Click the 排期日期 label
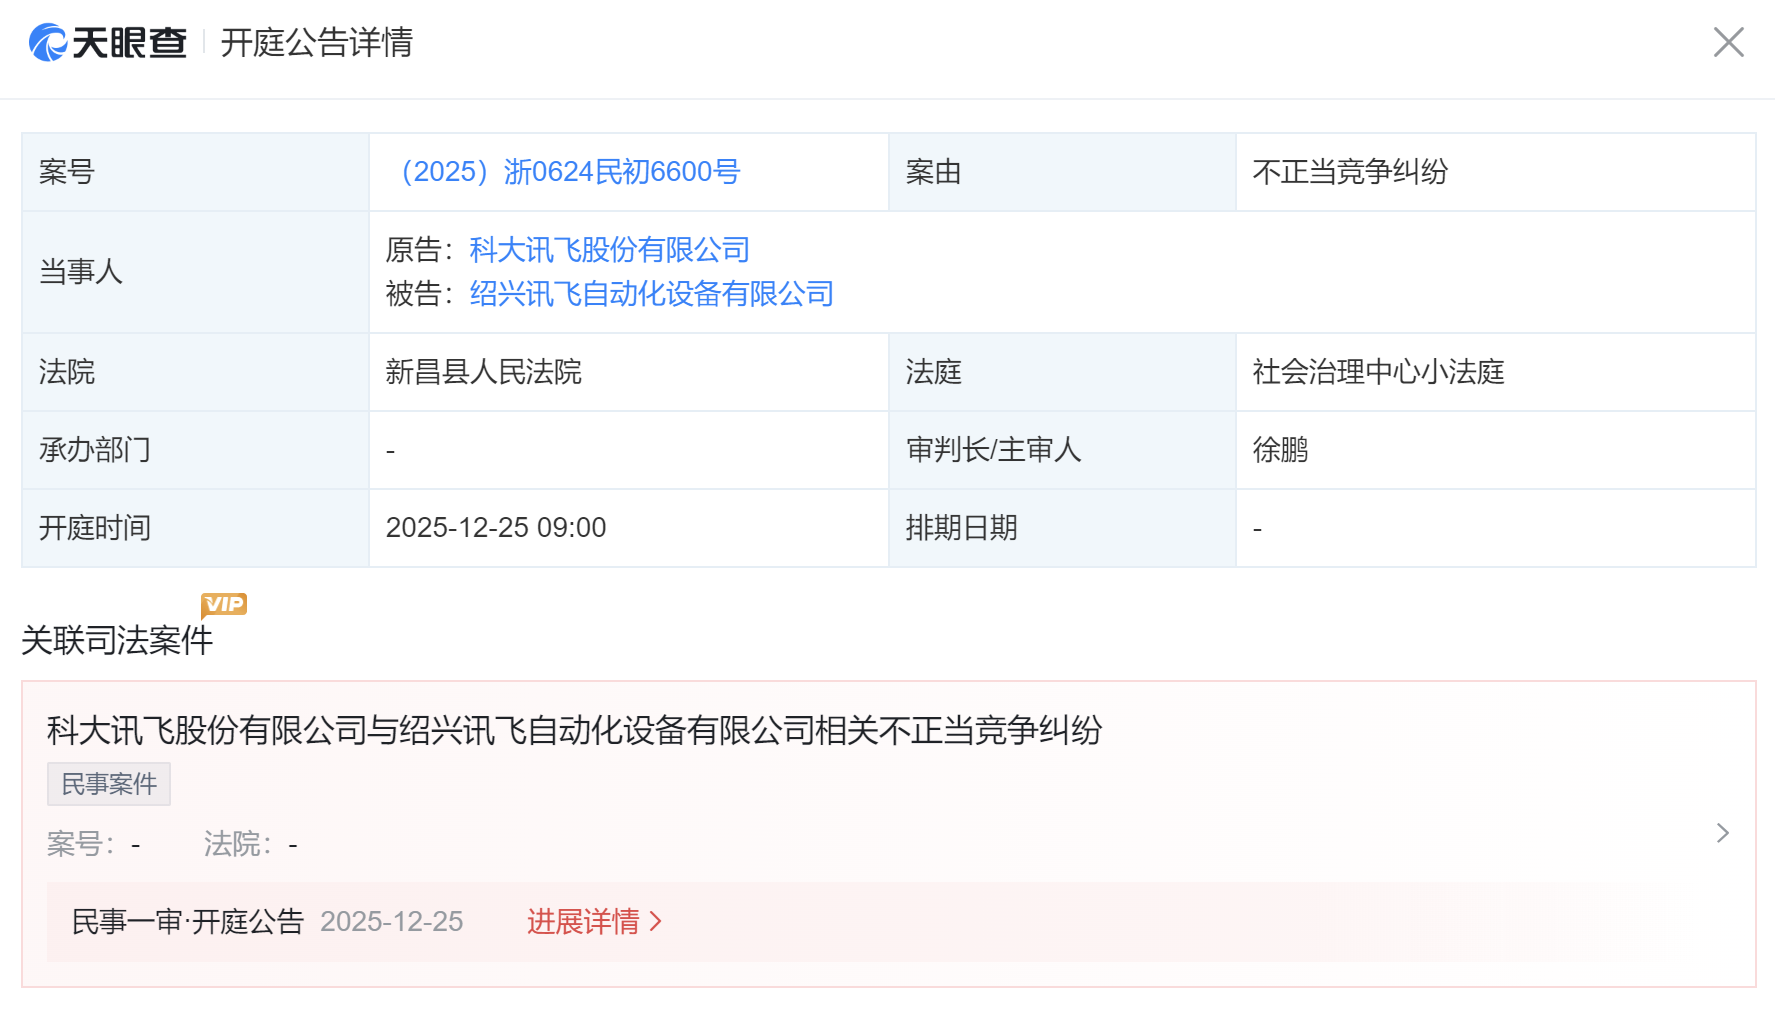 tap(962, 528)
